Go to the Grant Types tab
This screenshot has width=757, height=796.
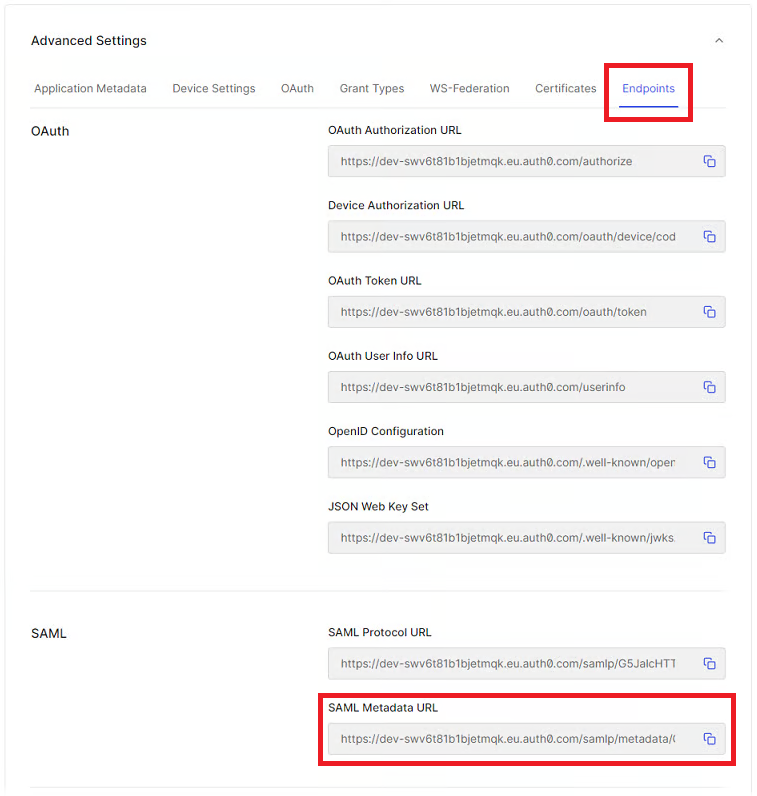click(371, 88)
